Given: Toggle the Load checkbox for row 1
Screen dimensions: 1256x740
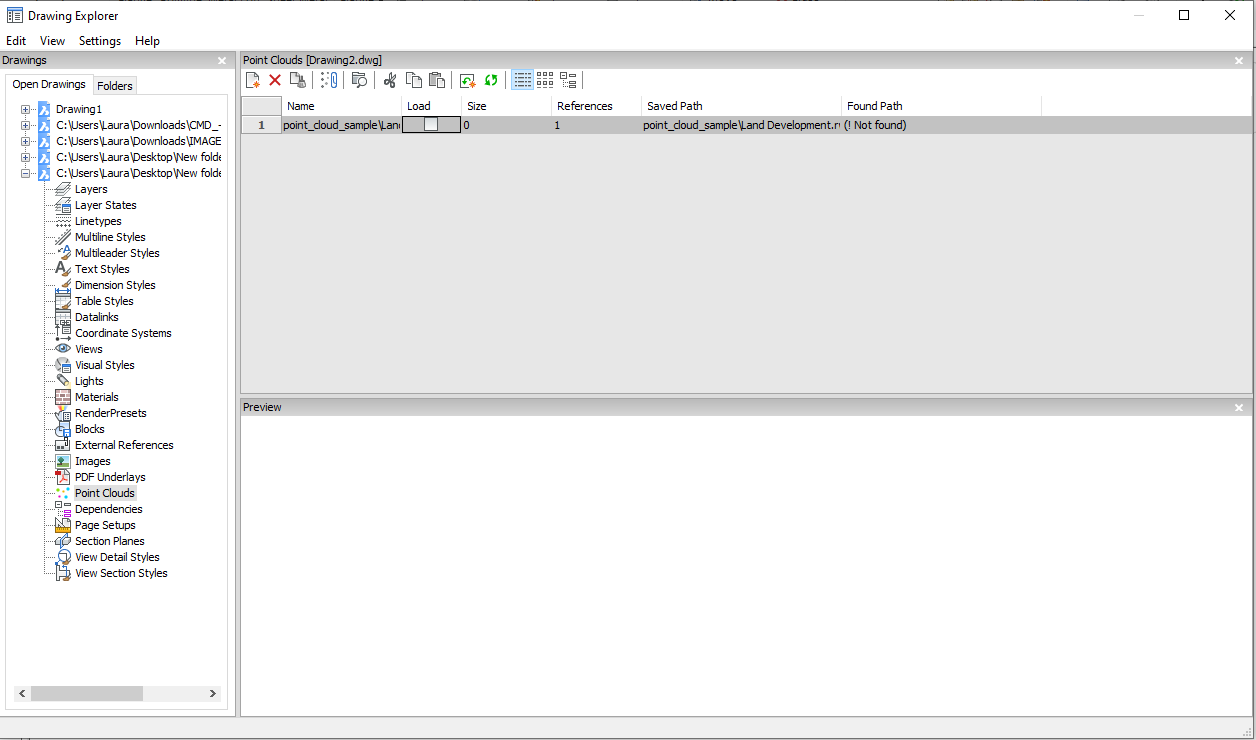Looking at the screenshot, I should 431,125.
